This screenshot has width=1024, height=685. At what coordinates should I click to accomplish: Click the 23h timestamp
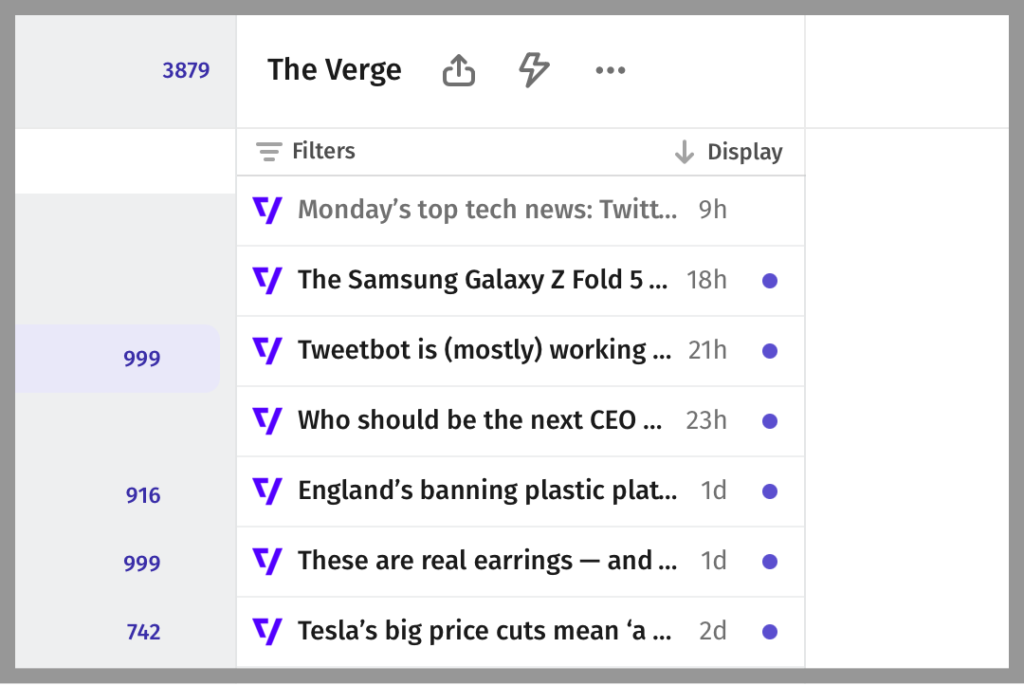tap(706, 421)
